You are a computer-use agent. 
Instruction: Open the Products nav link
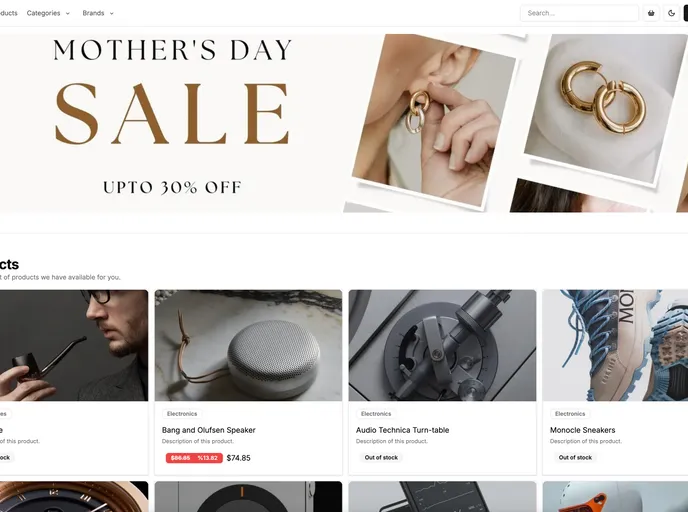(8, 13)
